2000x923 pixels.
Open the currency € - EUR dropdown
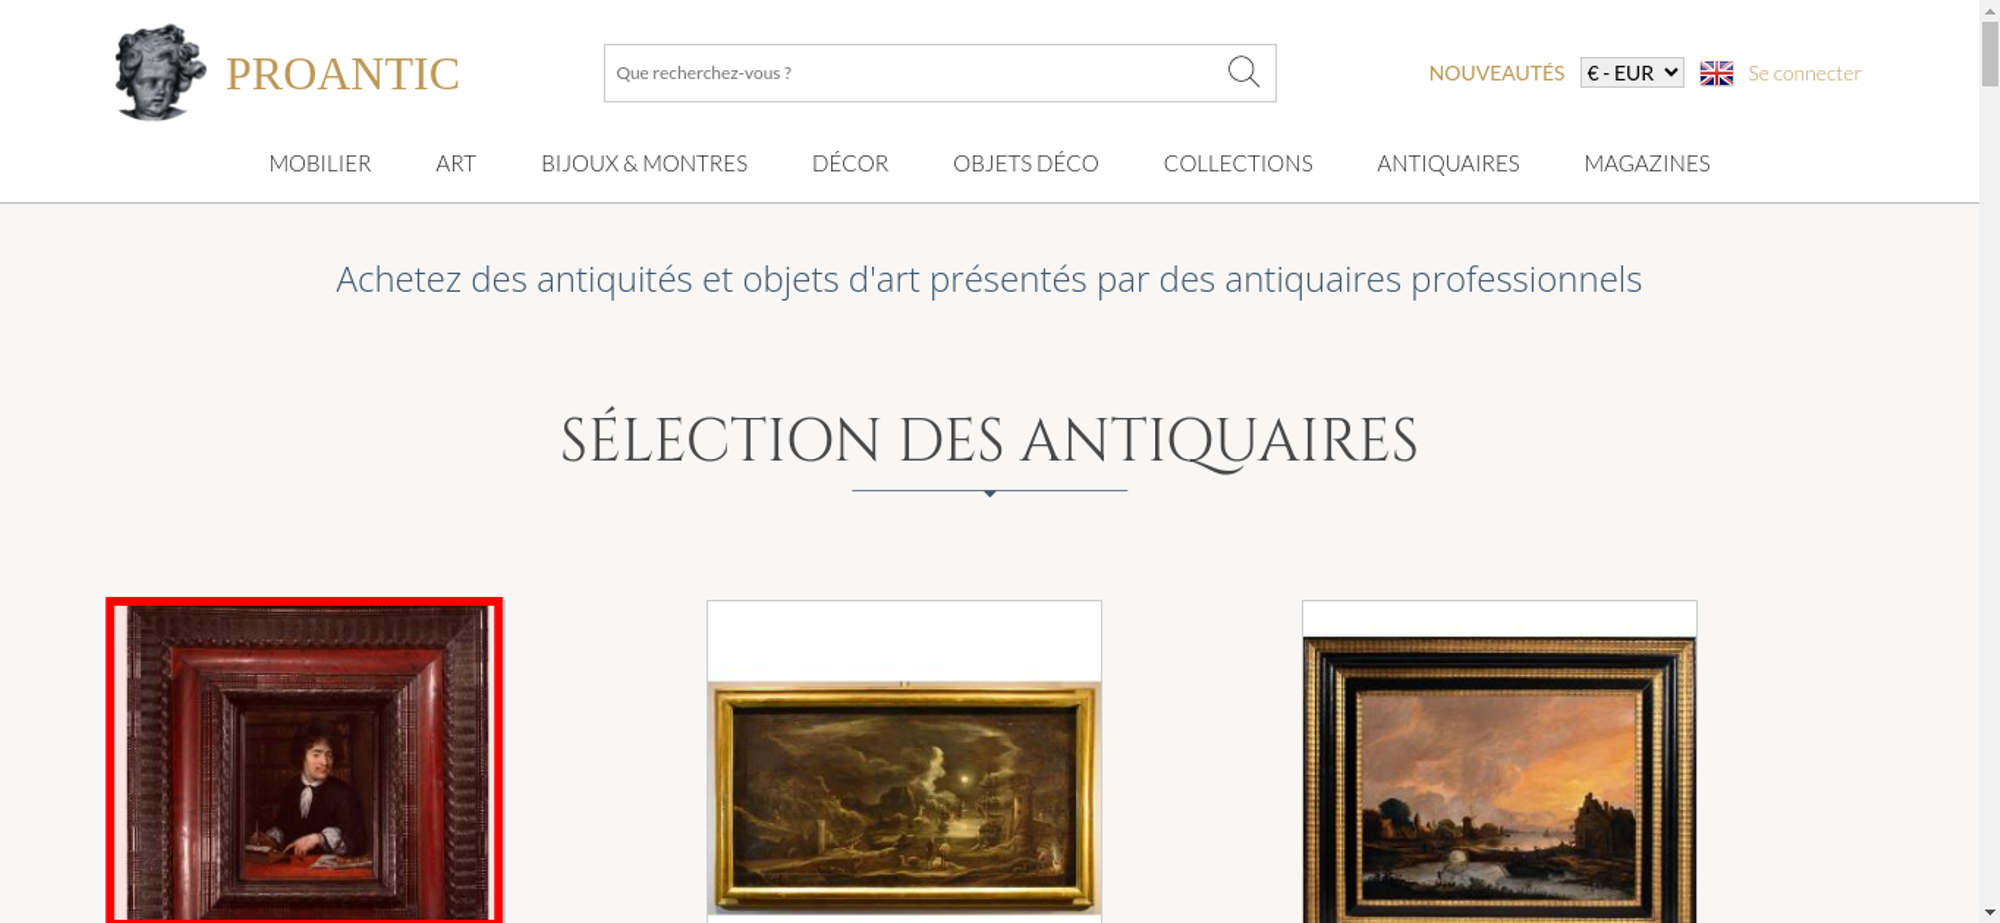click(1632, 73)
